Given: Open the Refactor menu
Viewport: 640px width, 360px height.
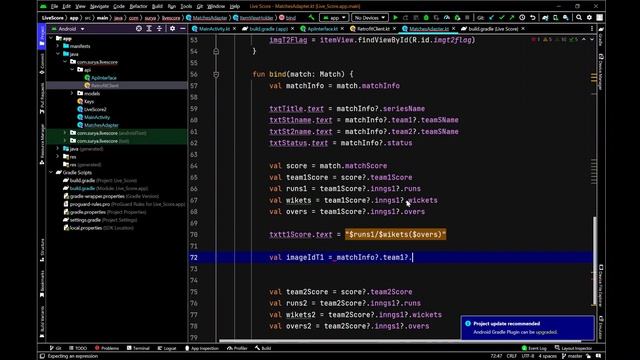Looking at the screenshot, I should pyautogui.click(x=138, y=7).
